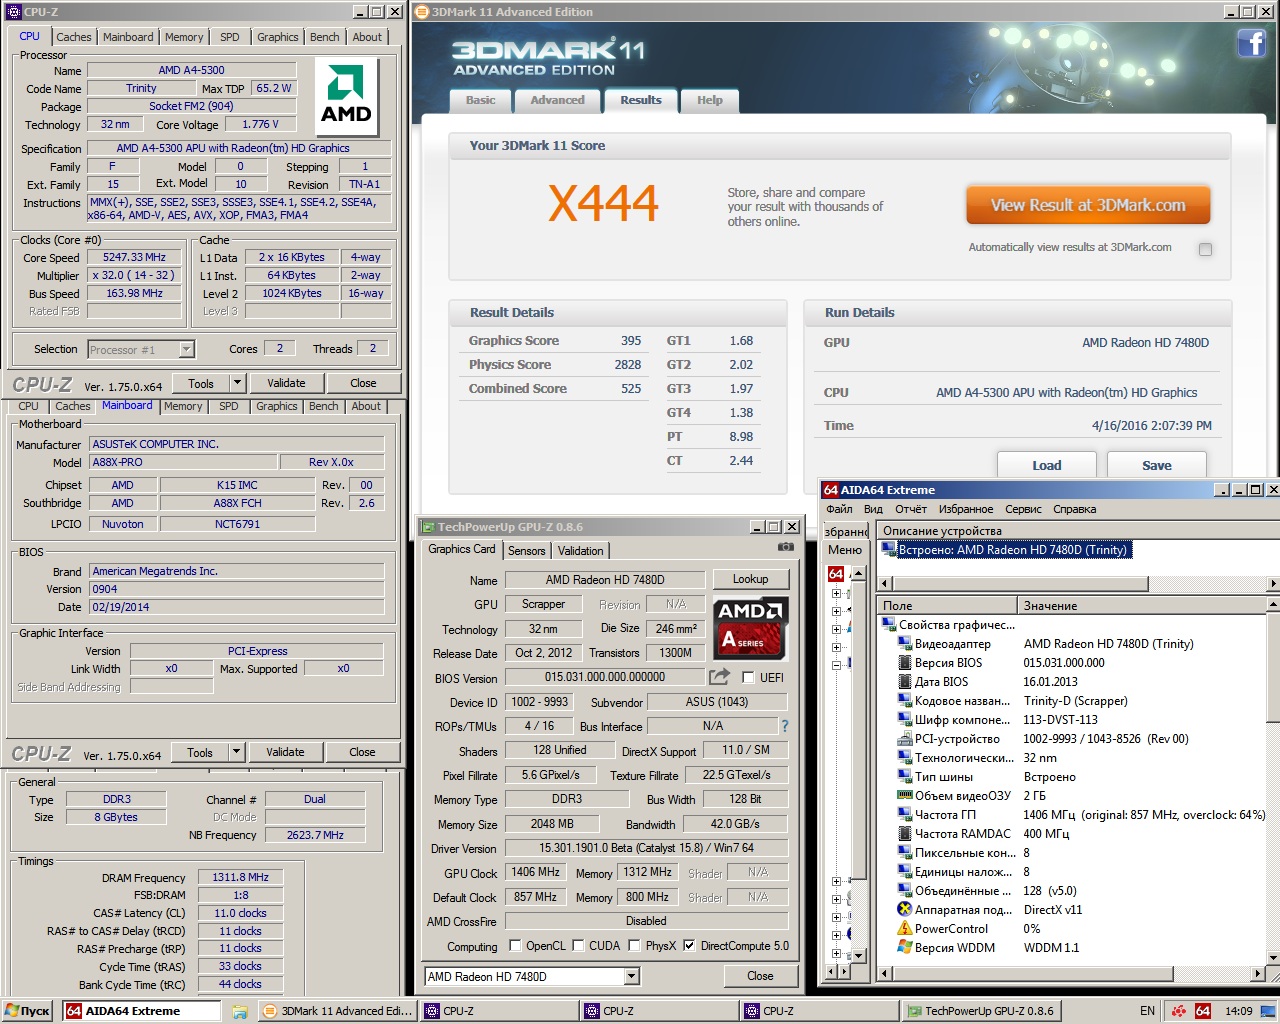Click the Lookup button in GPU-Z
Viewport: 1280px width, 1024px height.
tap(750, 579)
